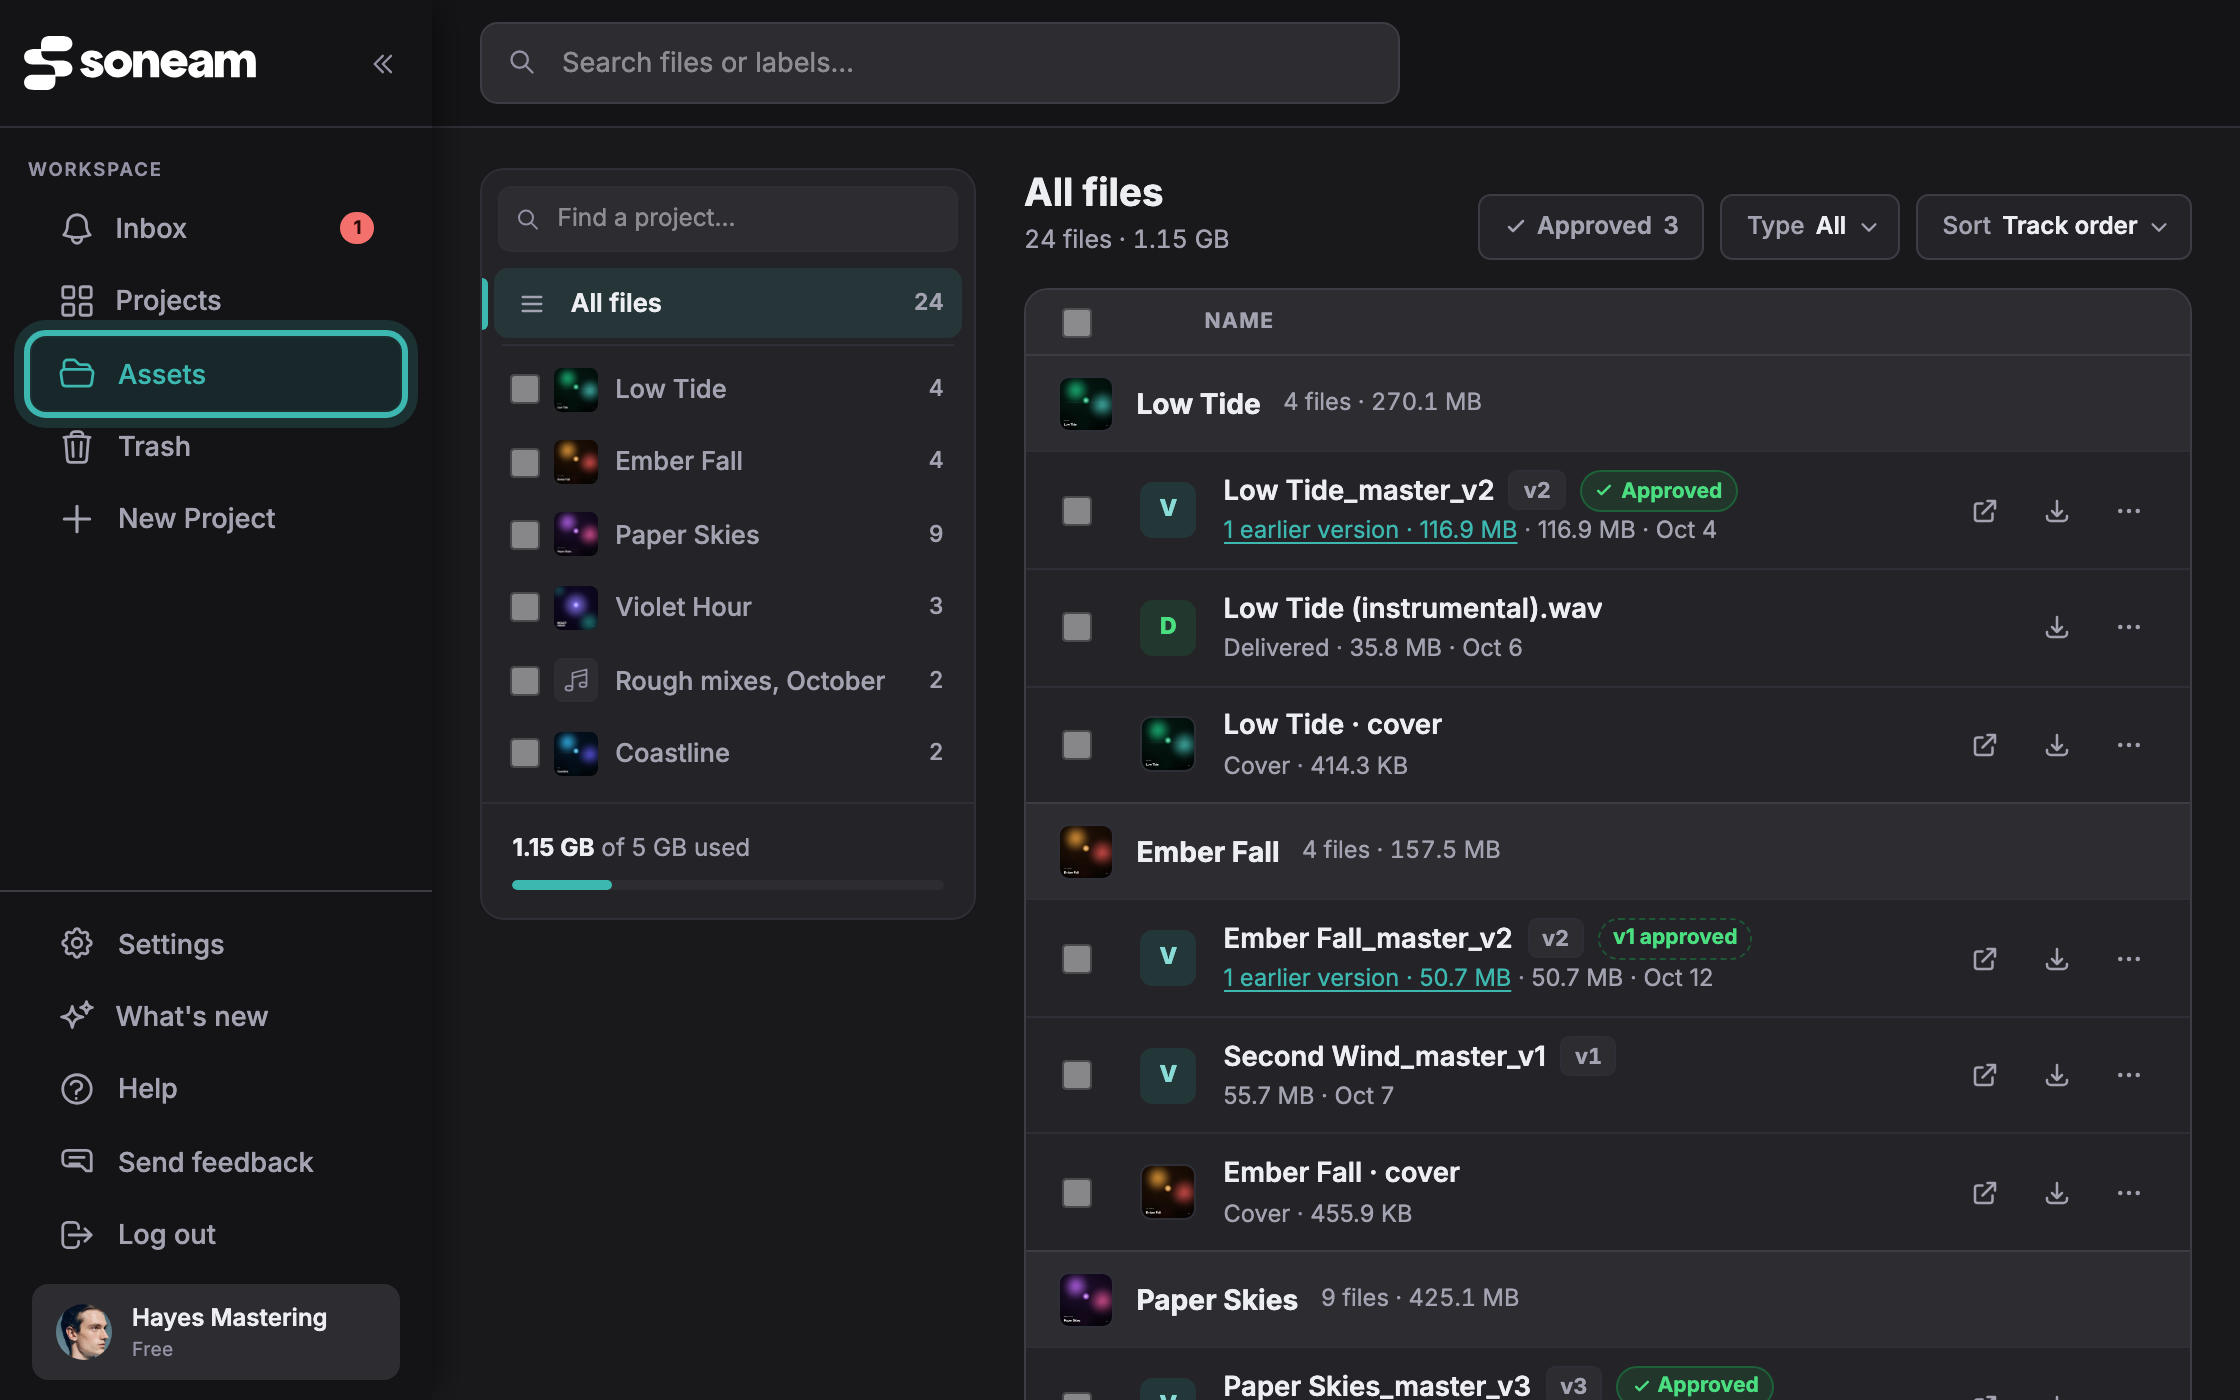Open the Type All dropdown
The image size is (2240, 1400).
[1810, 227]
